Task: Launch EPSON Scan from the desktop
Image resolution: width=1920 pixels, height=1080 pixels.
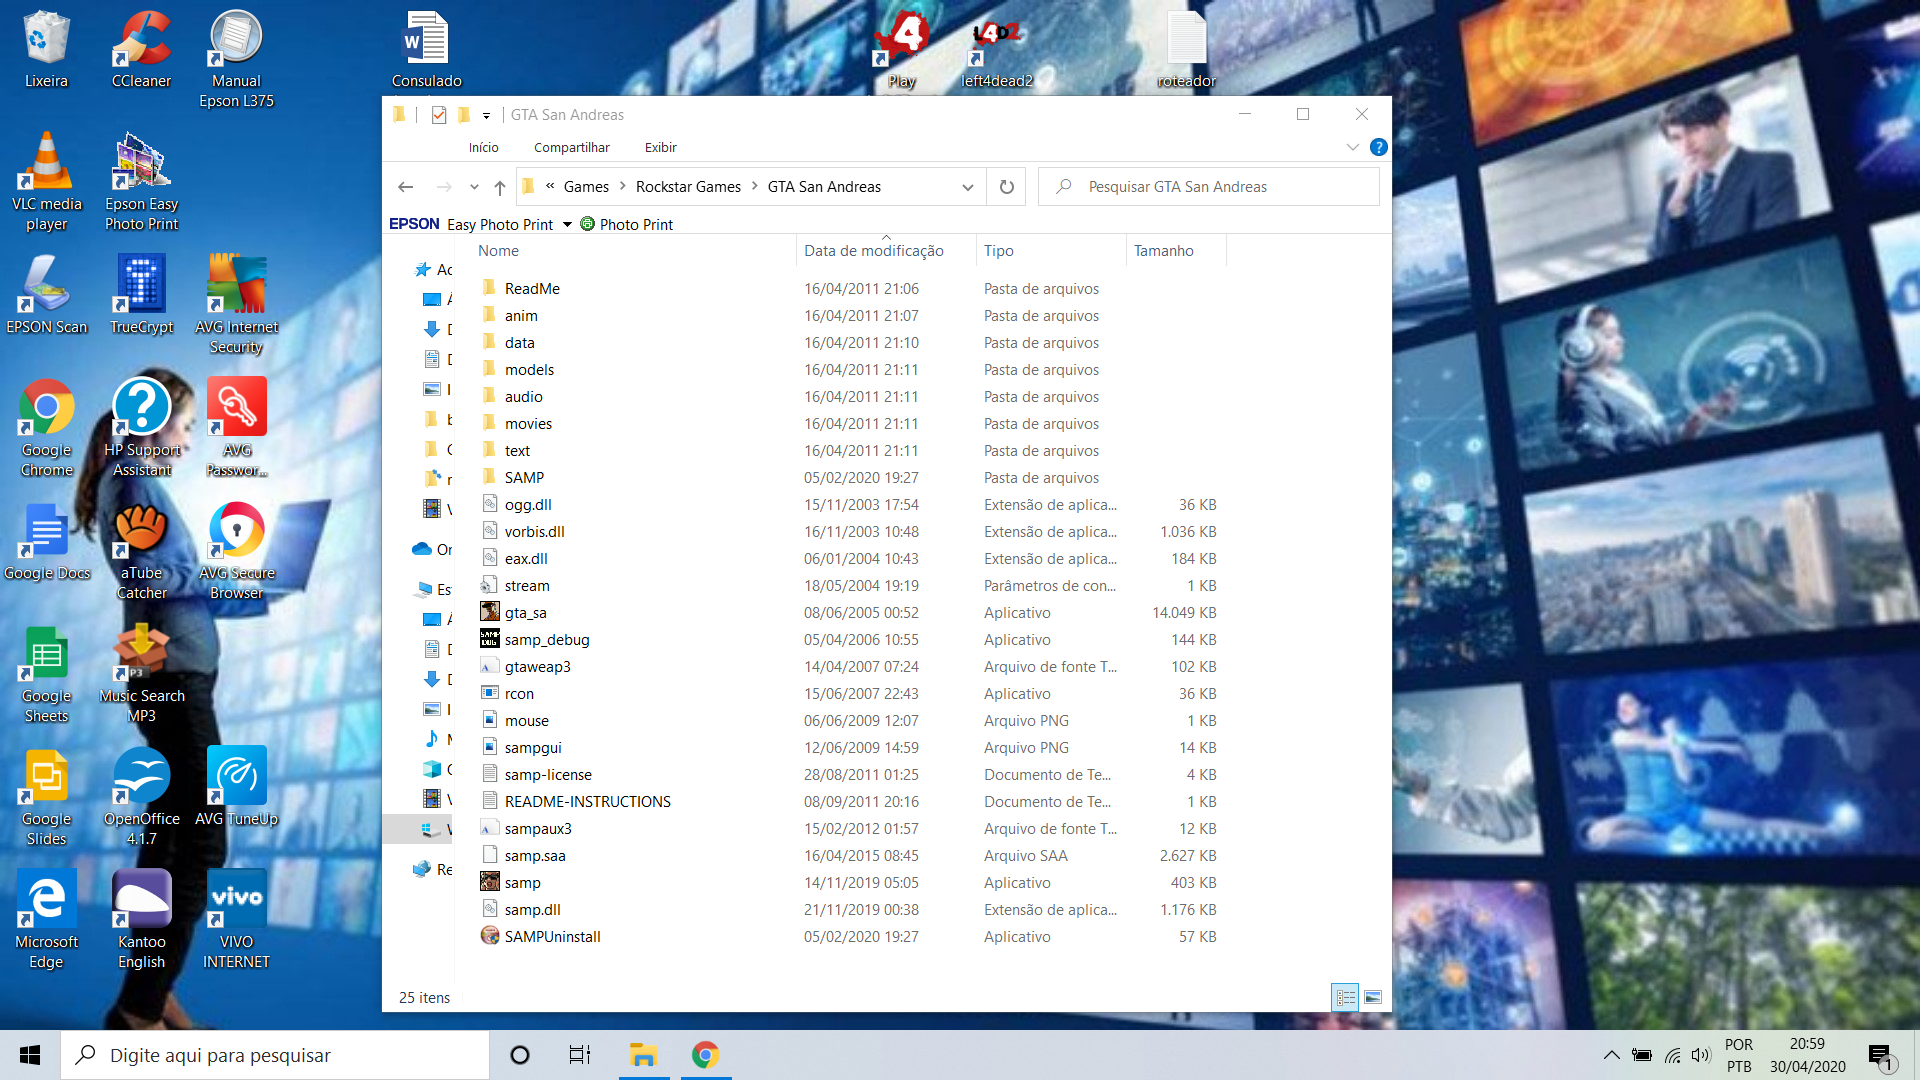Action: pos(46,296)
